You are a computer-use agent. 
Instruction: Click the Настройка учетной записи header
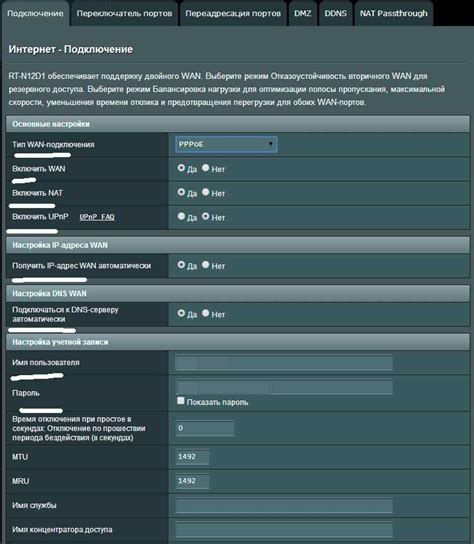click(x=238, y=342)
